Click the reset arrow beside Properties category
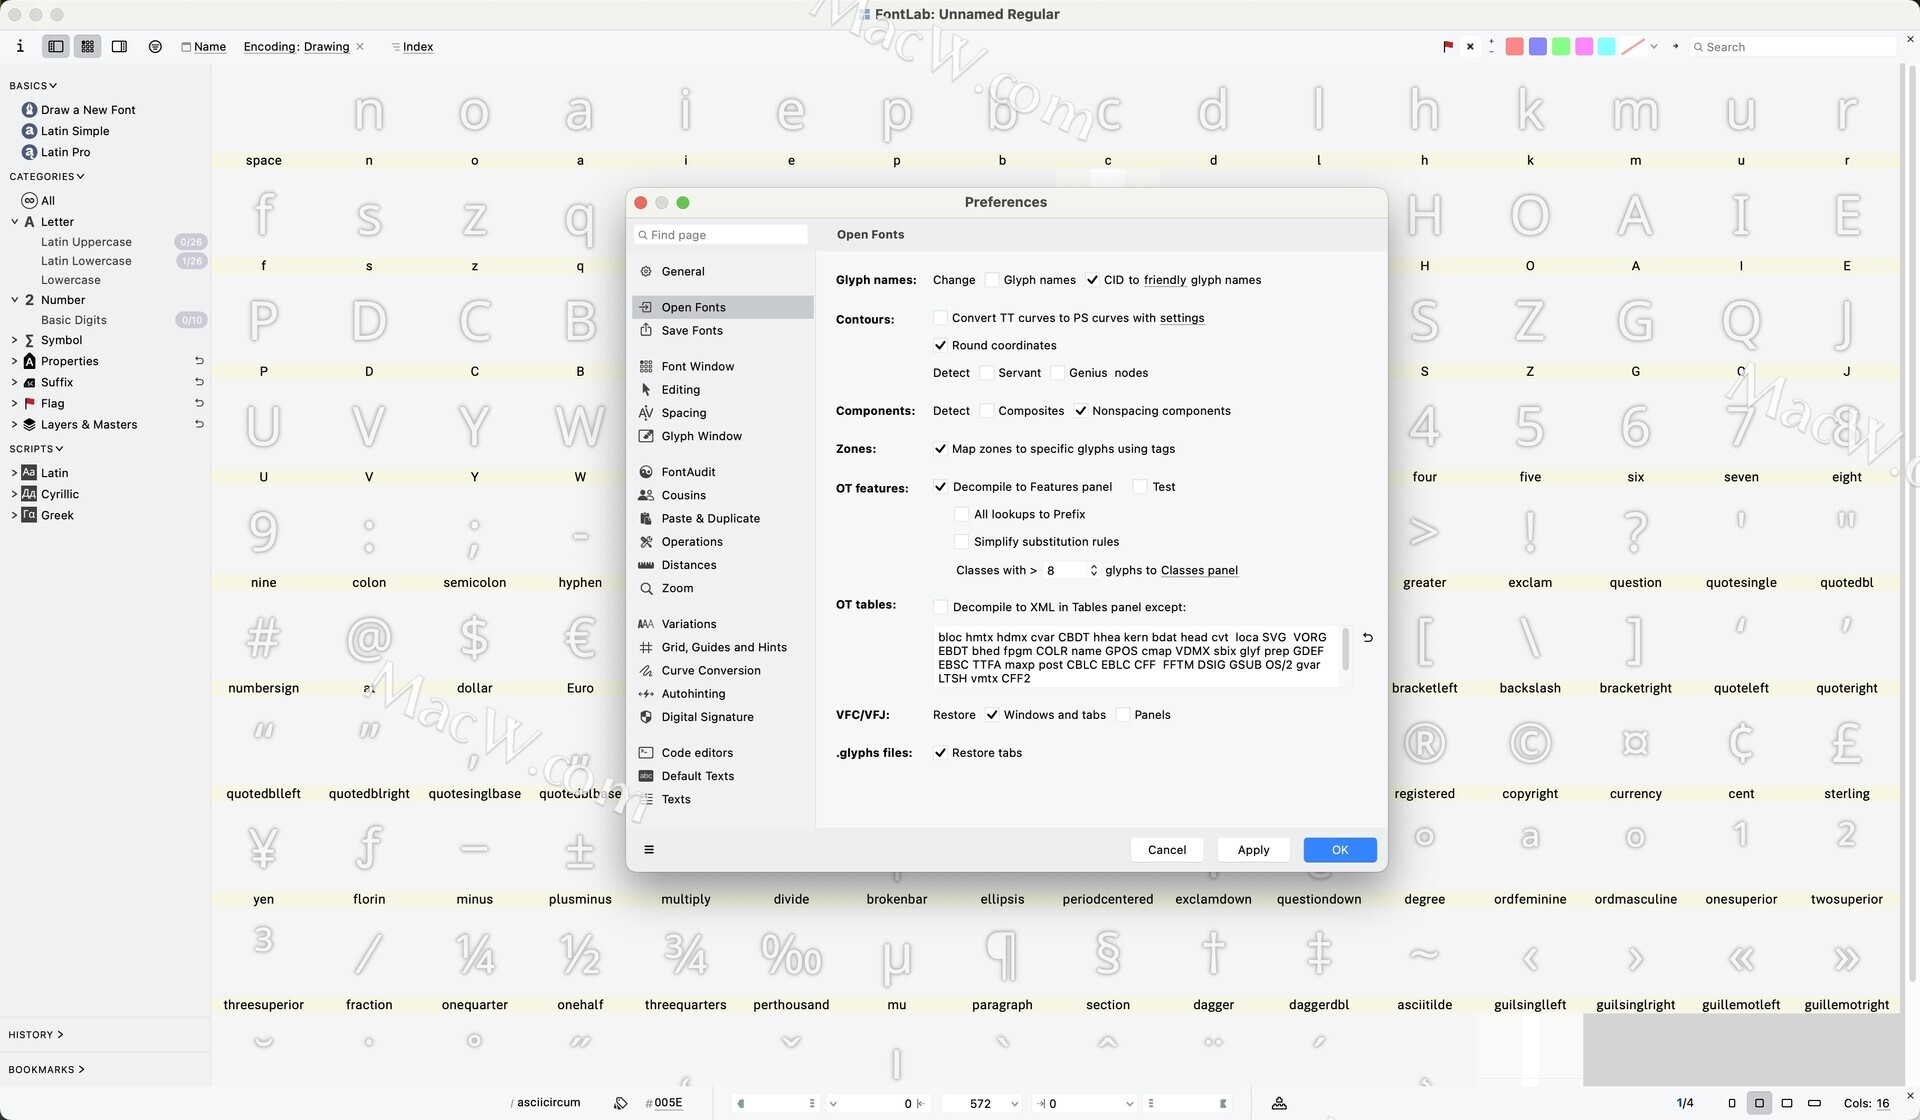The height and width of the screenshot is (1120, 1920). 199,361
